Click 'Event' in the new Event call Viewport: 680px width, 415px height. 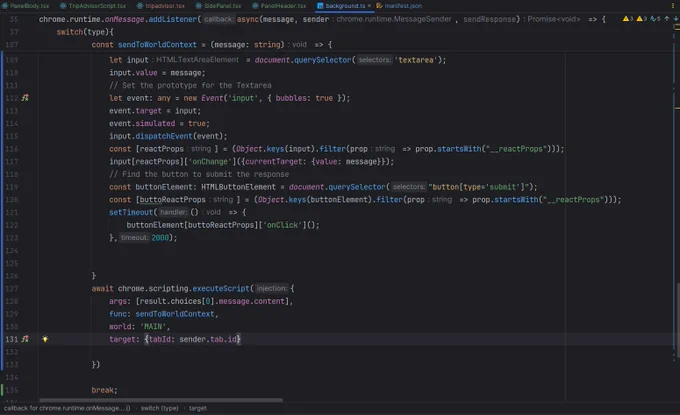212,98
